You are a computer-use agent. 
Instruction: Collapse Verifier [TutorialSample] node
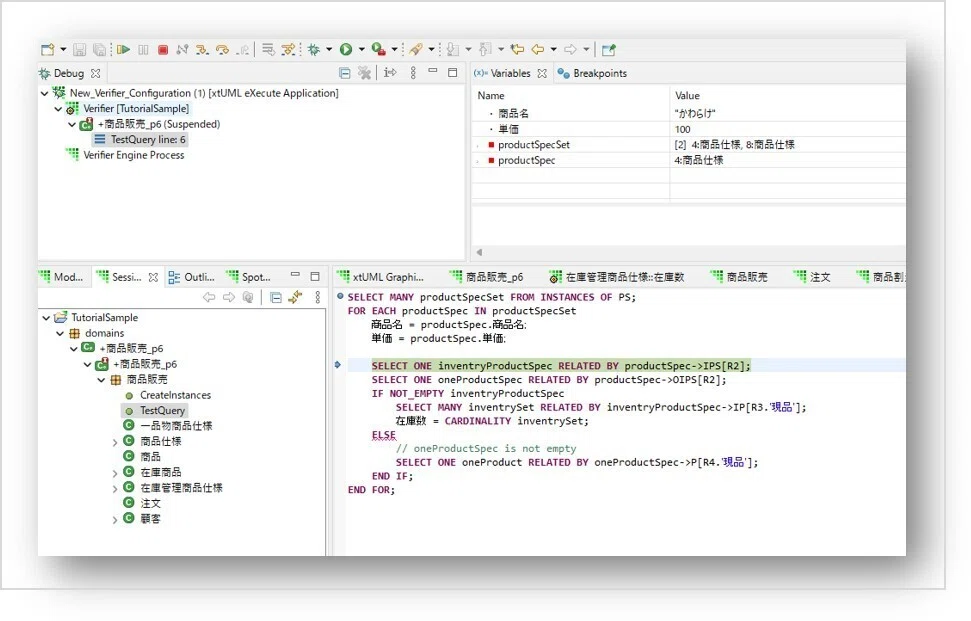(x=58, y=109)
